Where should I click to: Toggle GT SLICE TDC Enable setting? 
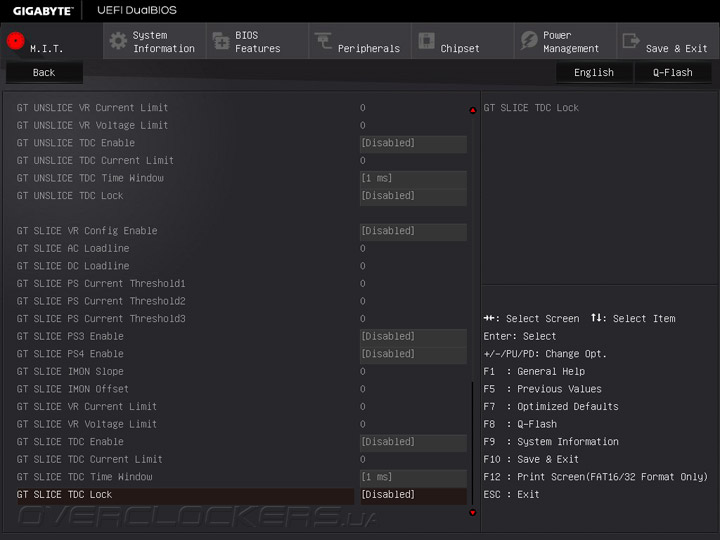[413, 442]
